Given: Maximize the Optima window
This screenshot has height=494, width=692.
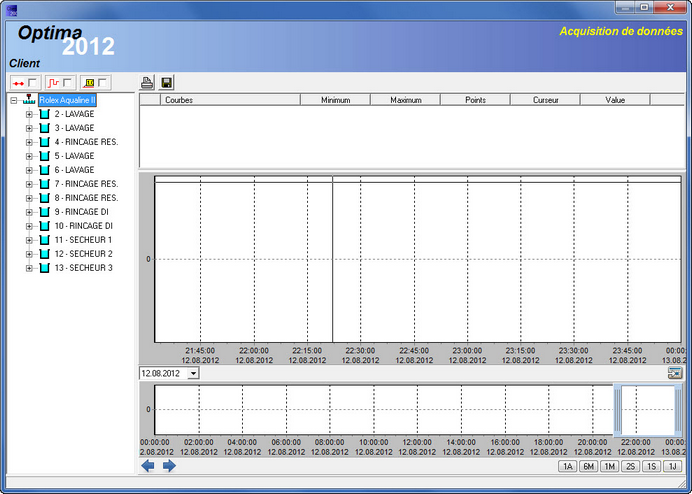Looking at the screenshot, I should click(644, 8).
